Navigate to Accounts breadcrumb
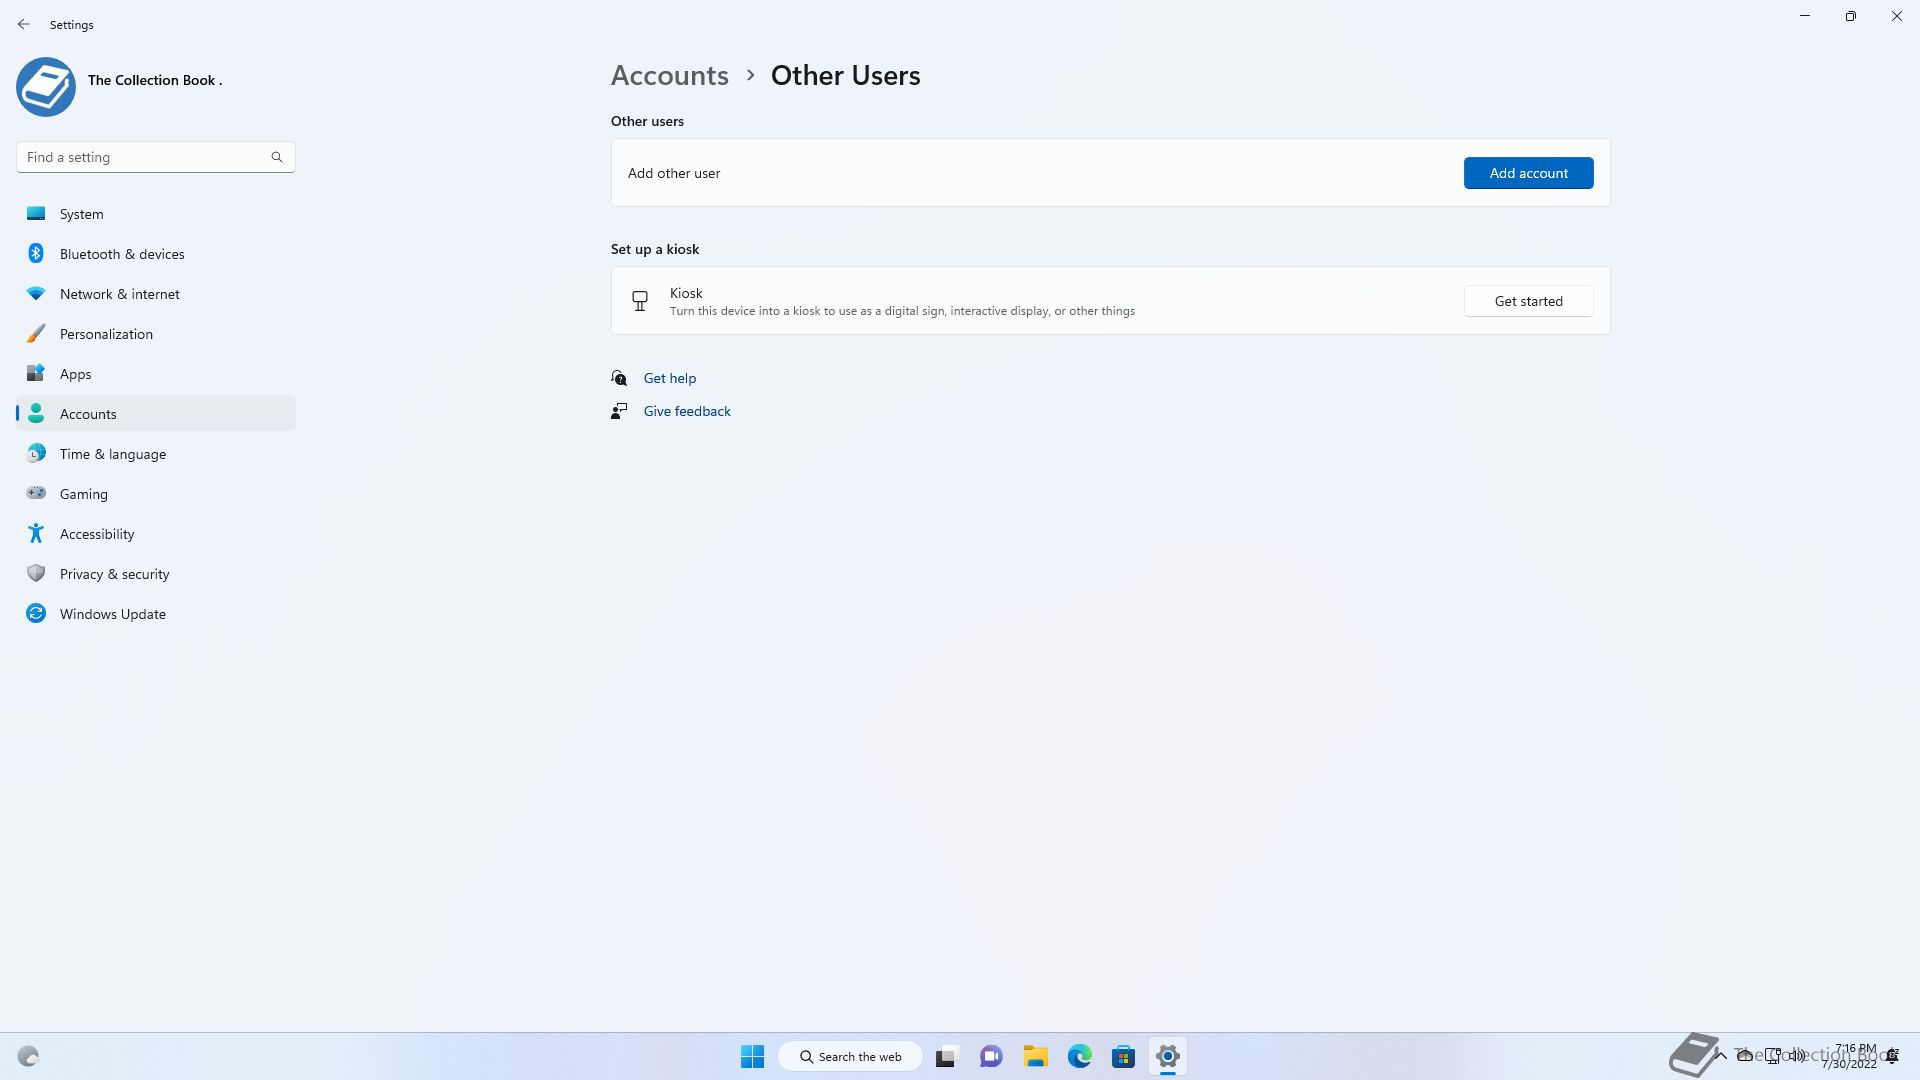The height and width of the screenshot is (1080, 1920). pyautogui.click(x=669, y=76)
